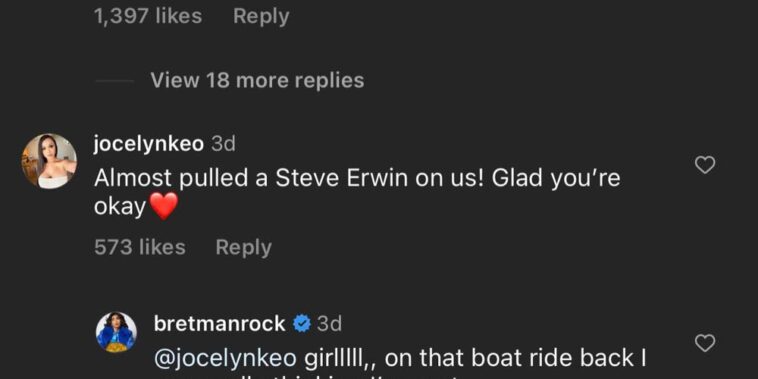Click bretmanrock's blue verified badge
758x379 pixels.
pos(302,323)
